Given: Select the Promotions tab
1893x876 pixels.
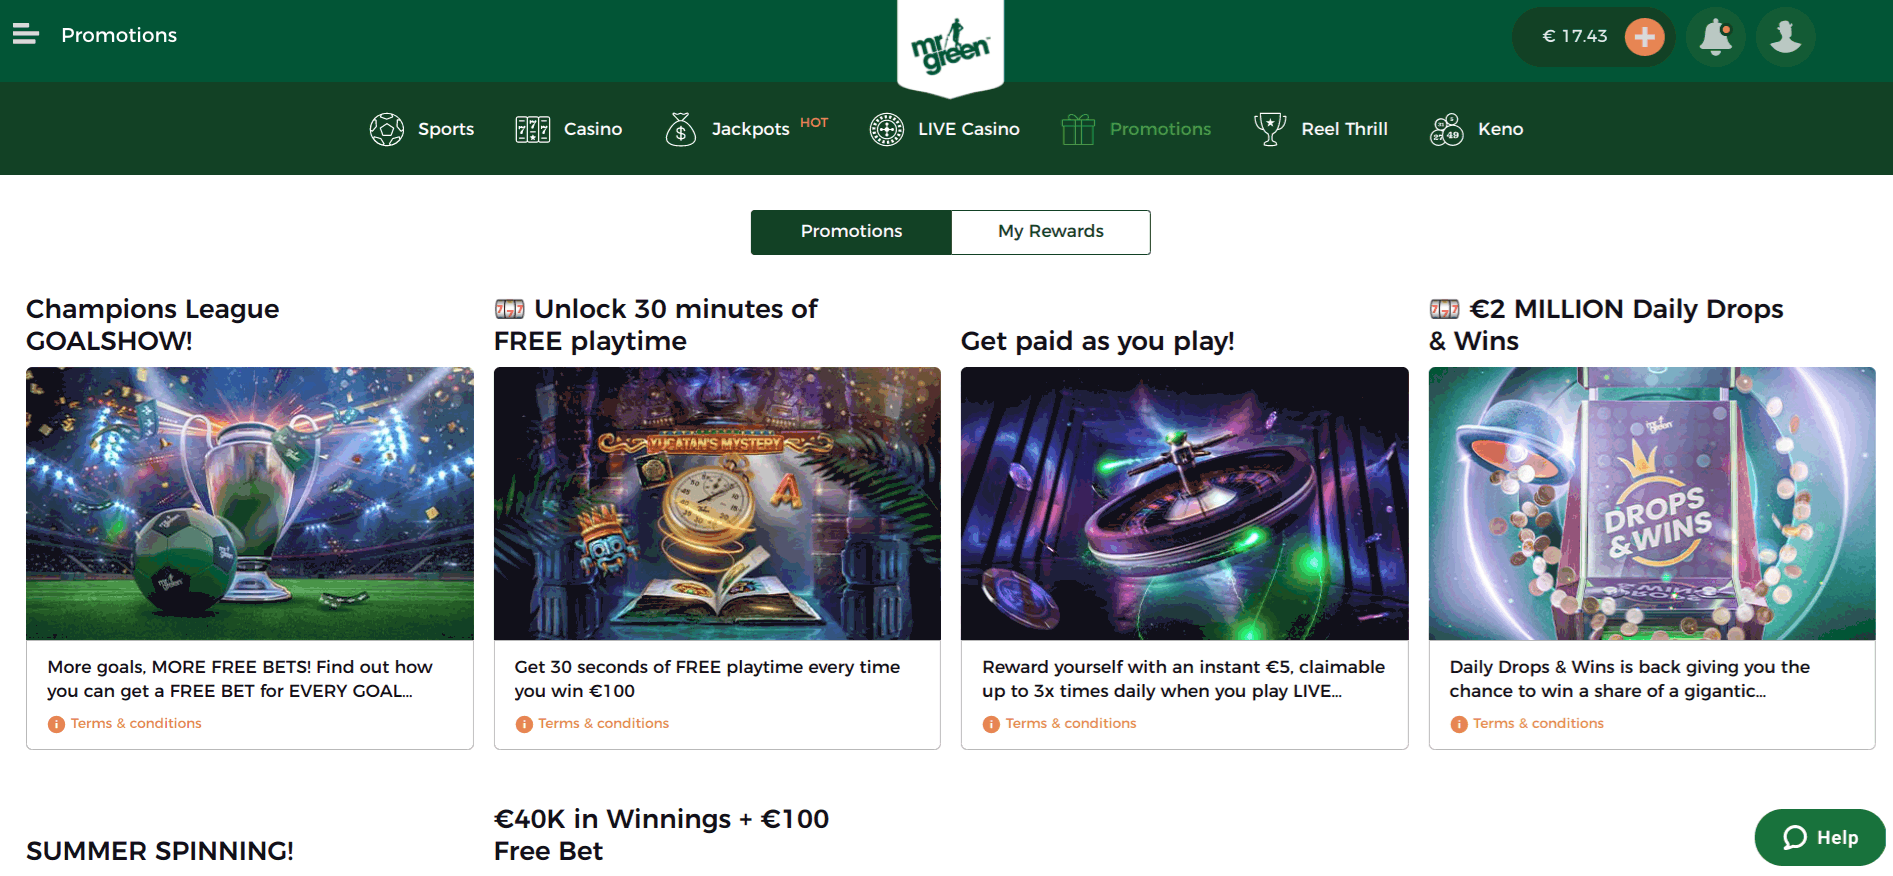Looking at the screenshot, I should click(851, 232).
